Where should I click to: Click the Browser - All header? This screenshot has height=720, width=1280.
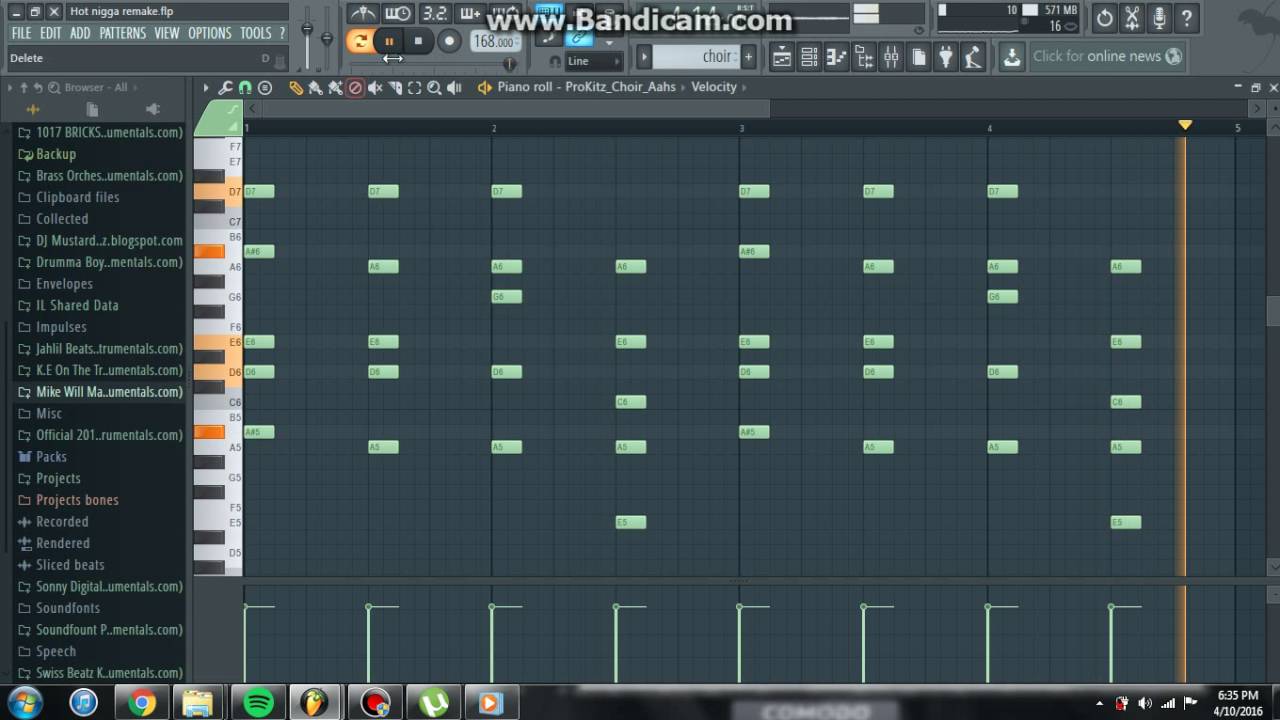96,88
